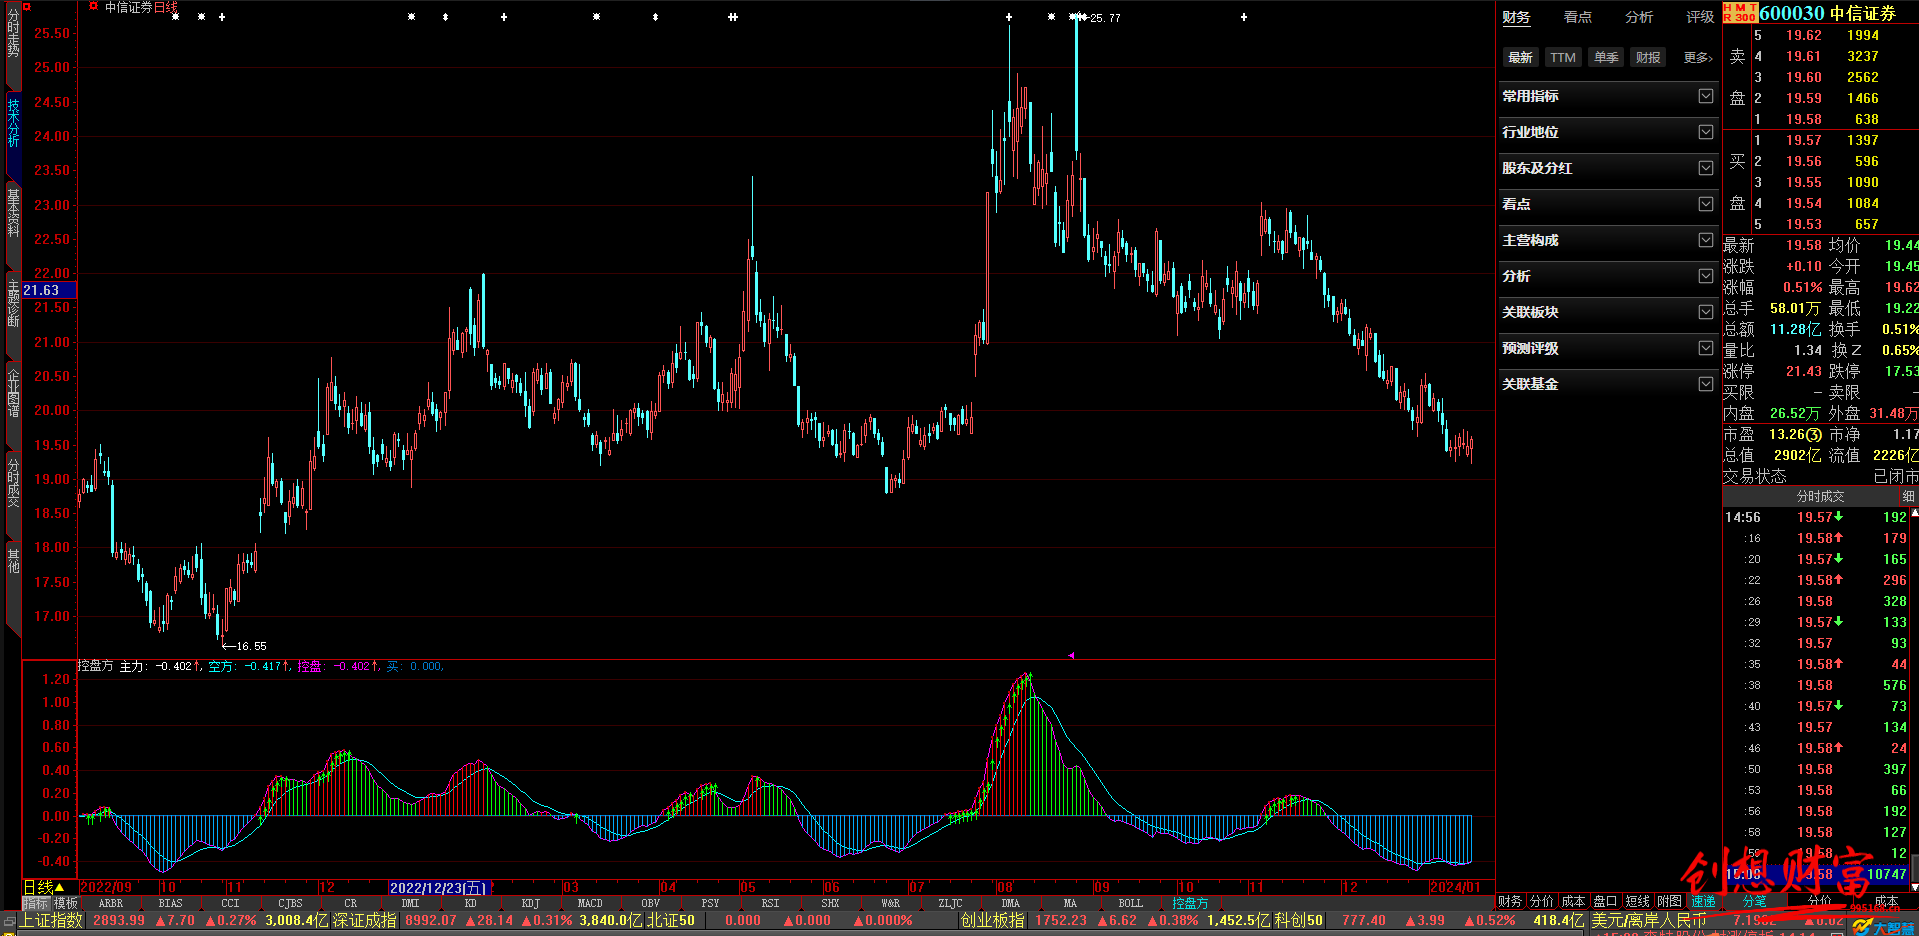The height and width of the screenshot is (936, 1919).
Task: Open the 短线 bottom panel tab
Action: (1637, 901)
